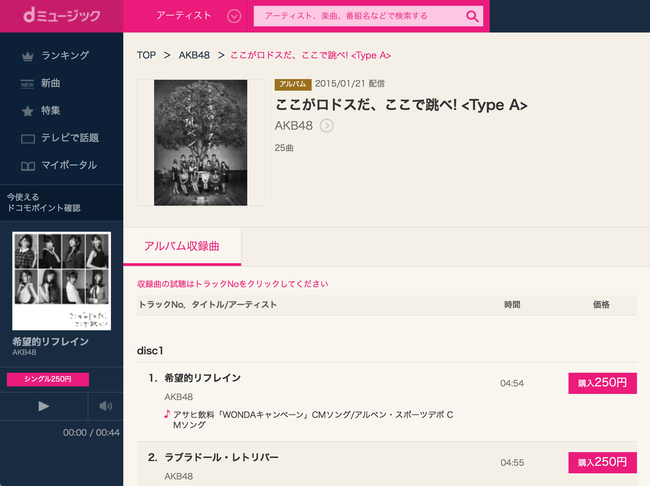This screenshot has width=650, height=486.
Task: Play the preview with the play button
Action: 44,406
